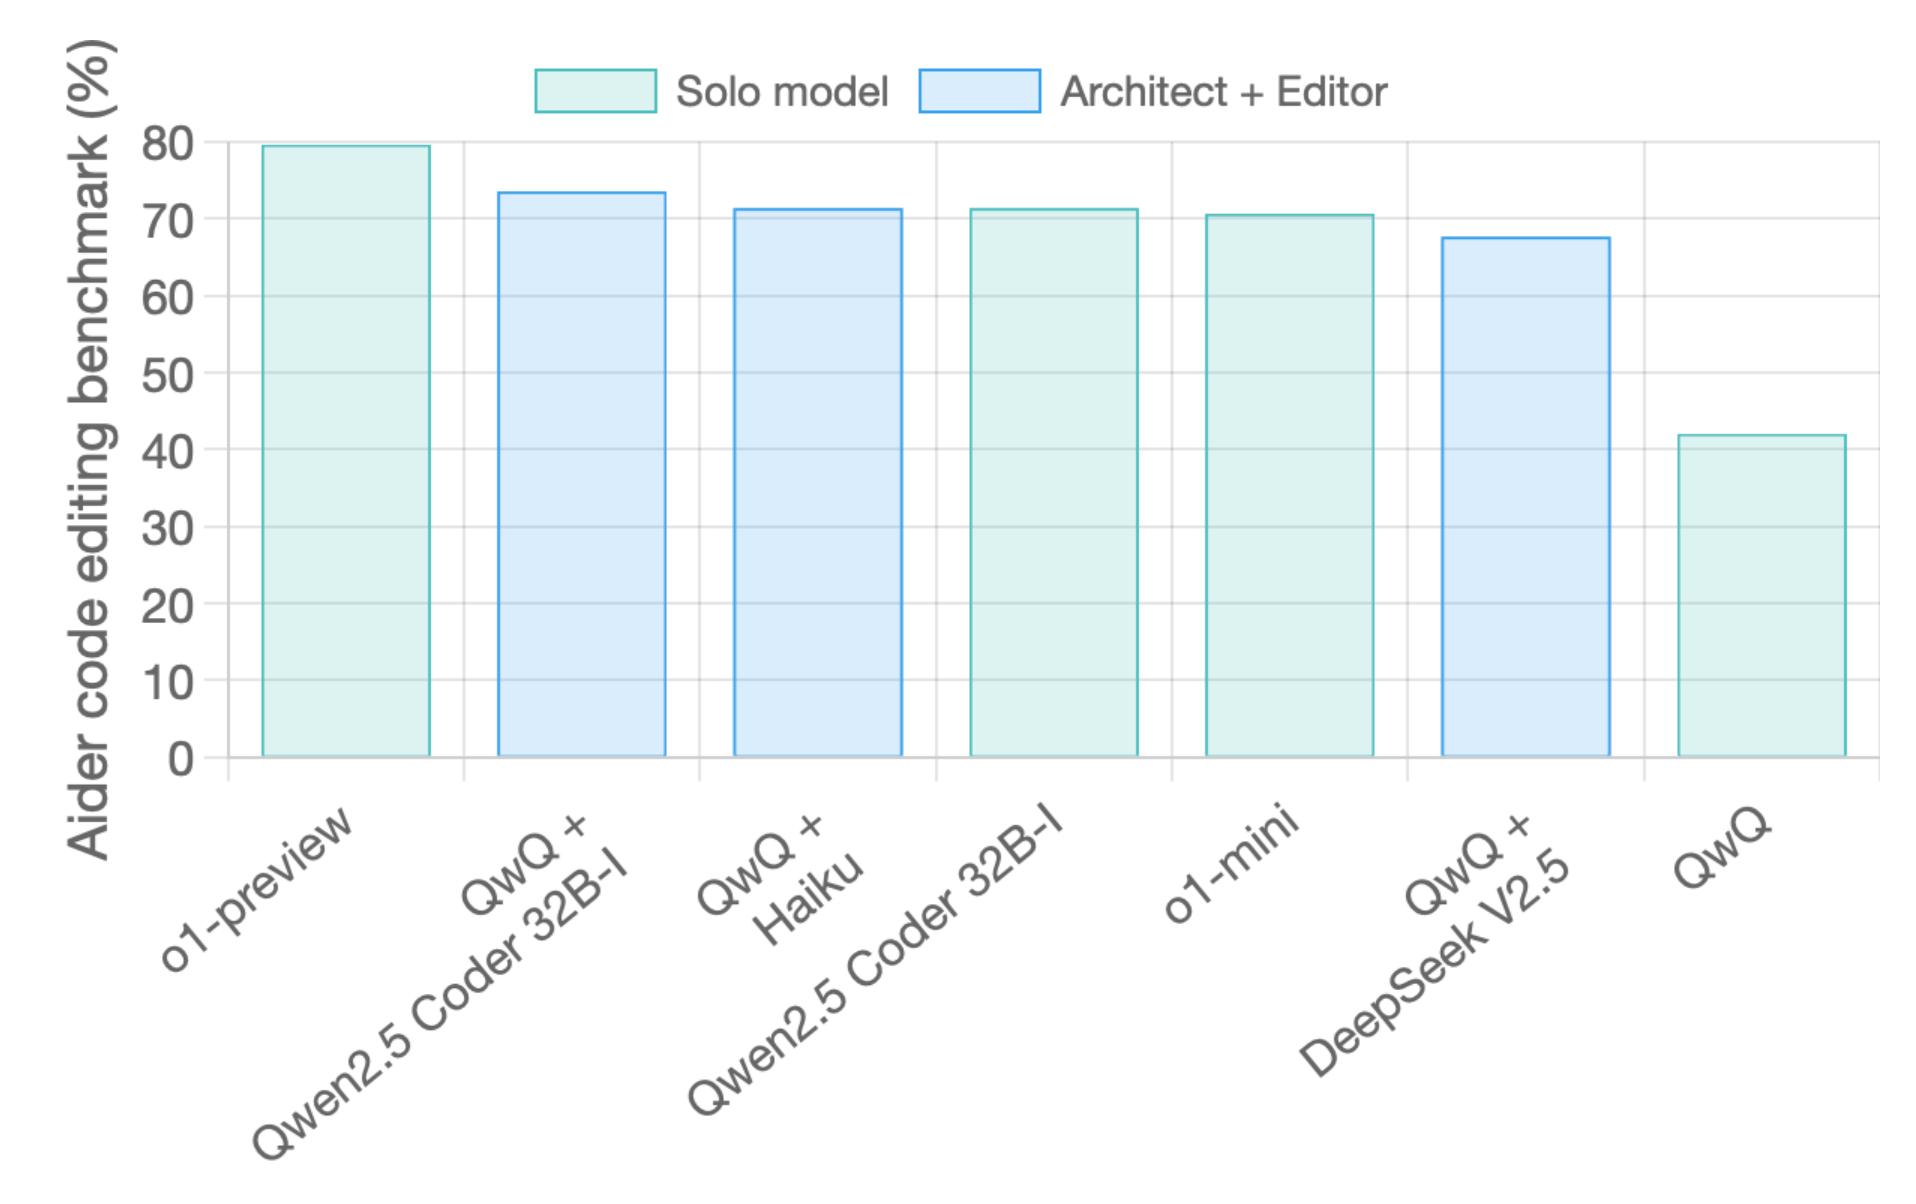Click the QwQ + Haiku axis label
The image size is (1916, 1204).
tap(778, 878)
